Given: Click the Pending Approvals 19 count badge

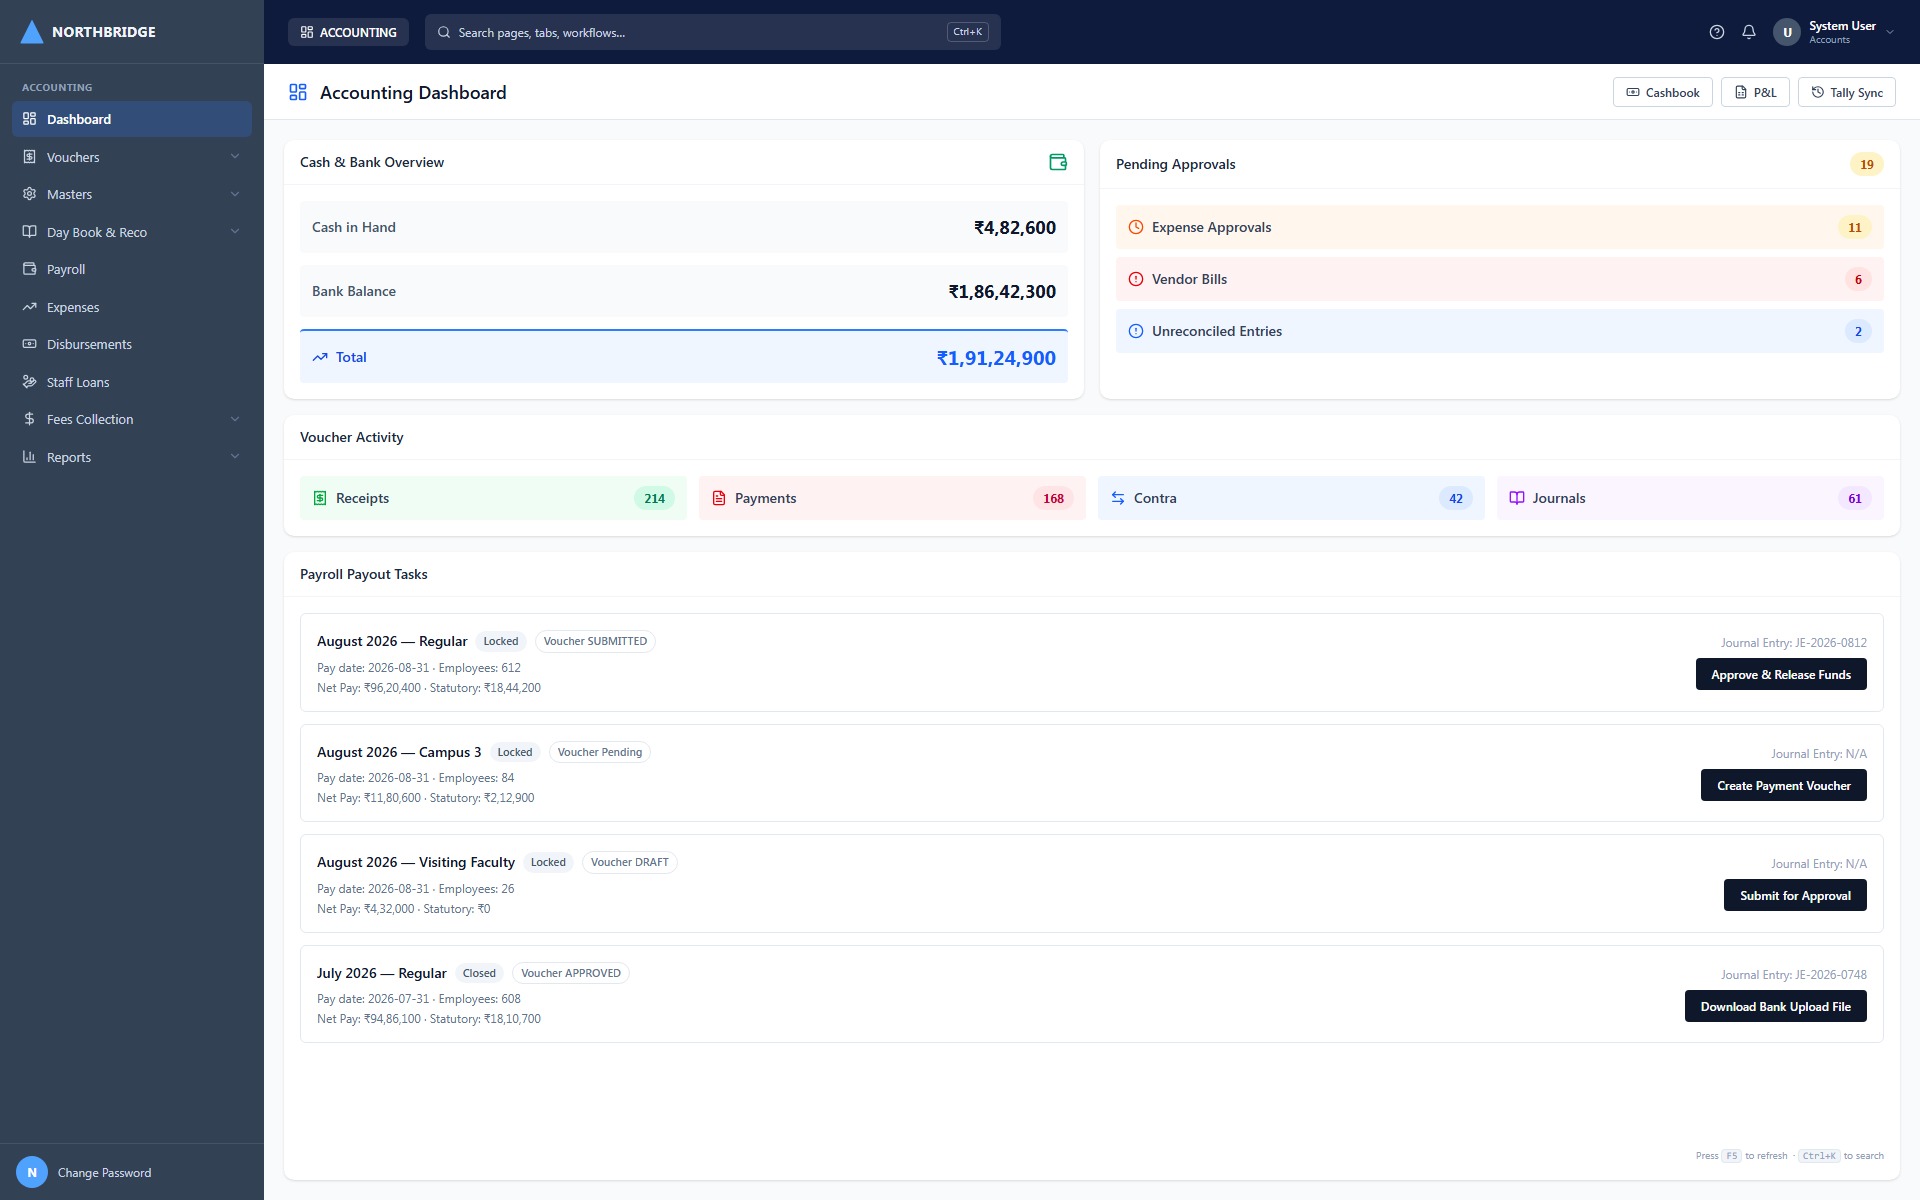Looking at the screenshot, I should (x=1867, y=164).
